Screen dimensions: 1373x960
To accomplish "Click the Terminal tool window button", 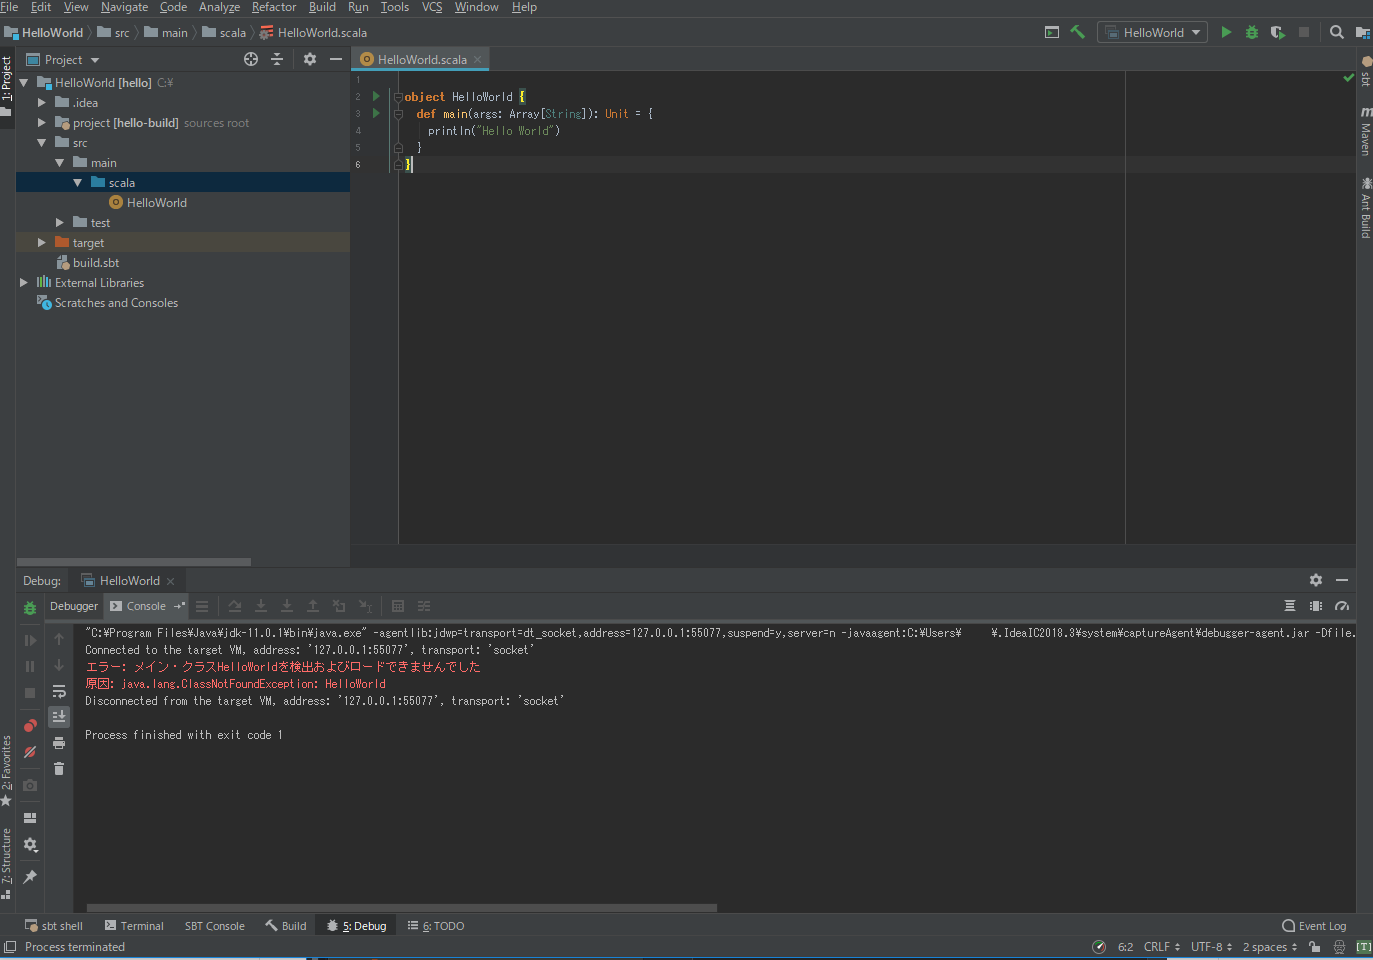I will (x=133, y=925).
